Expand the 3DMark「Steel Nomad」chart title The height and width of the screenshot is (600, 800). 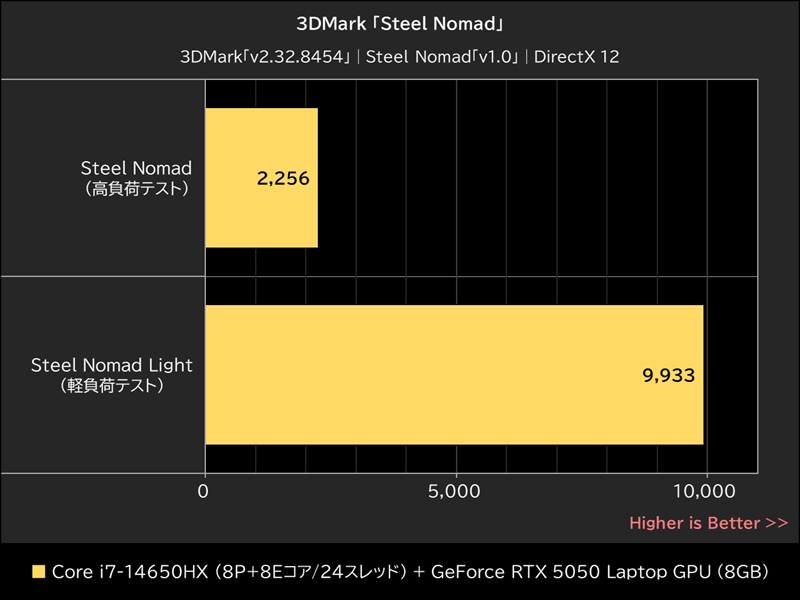(x=400, y=23)
